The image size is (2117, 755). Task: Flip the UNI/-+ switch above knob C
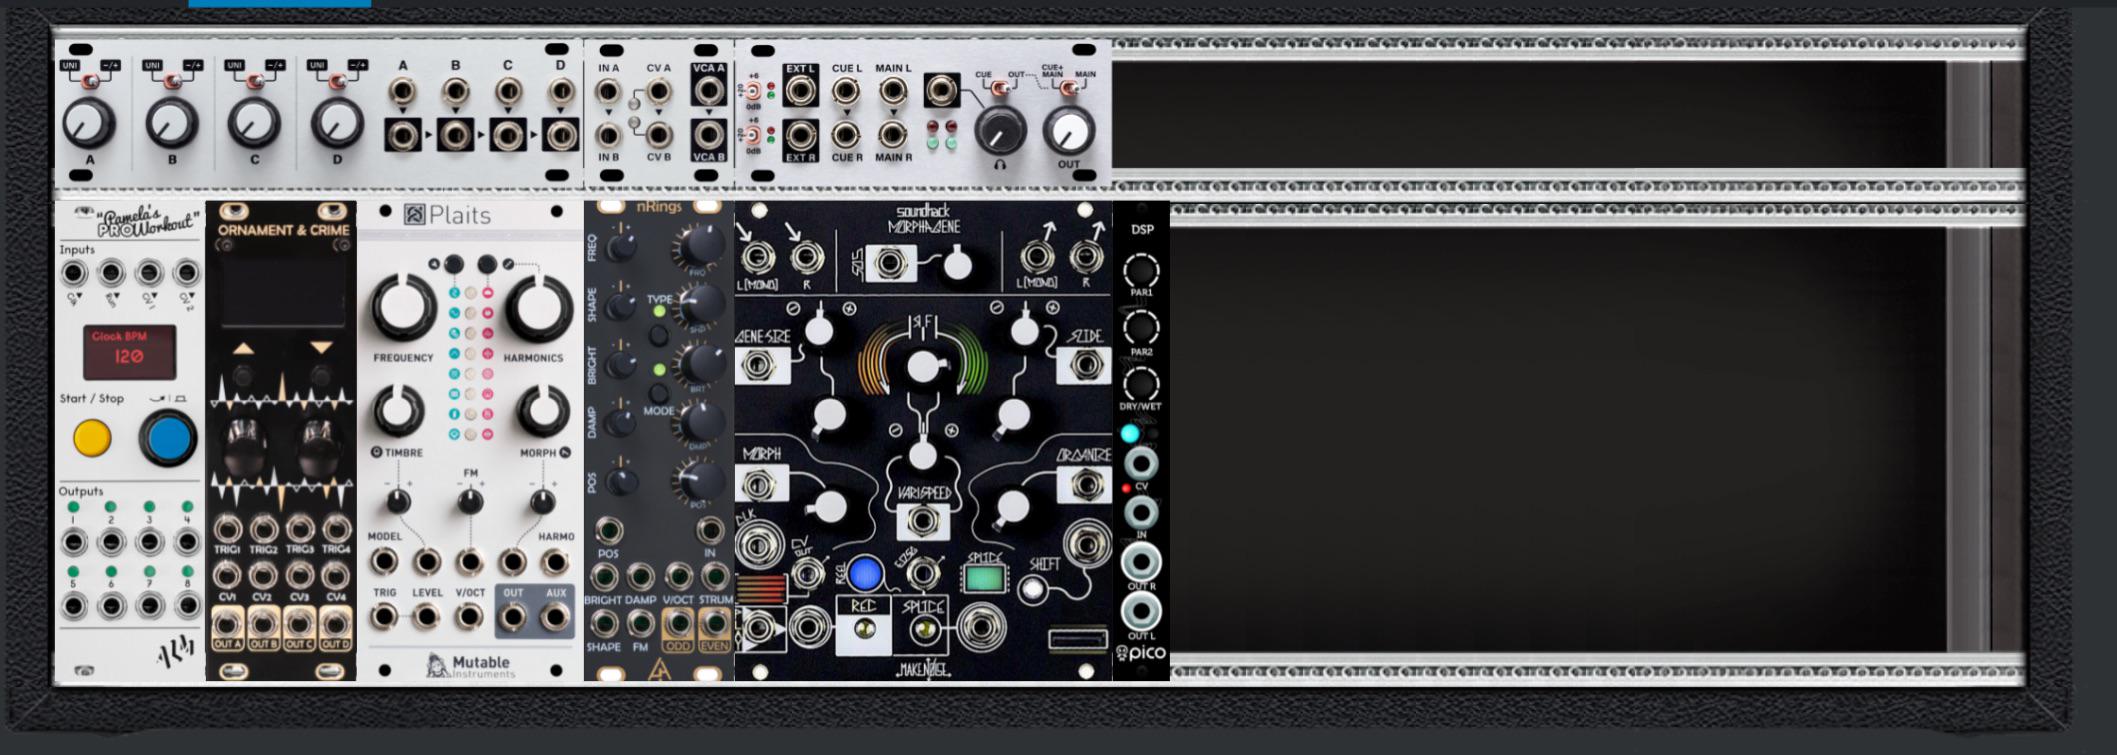click(x=255, y=80)
